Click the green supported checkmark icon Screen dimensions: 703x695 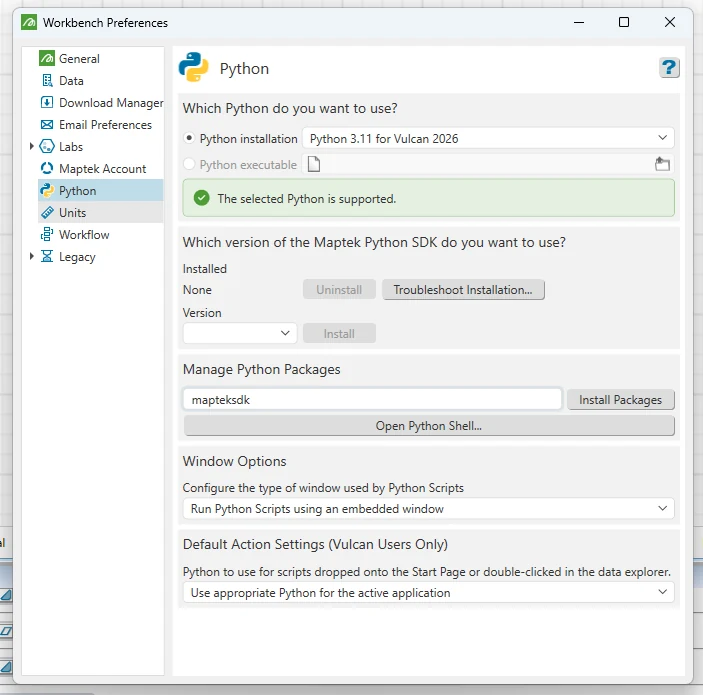pyautogui.click(x=201, y=198)
